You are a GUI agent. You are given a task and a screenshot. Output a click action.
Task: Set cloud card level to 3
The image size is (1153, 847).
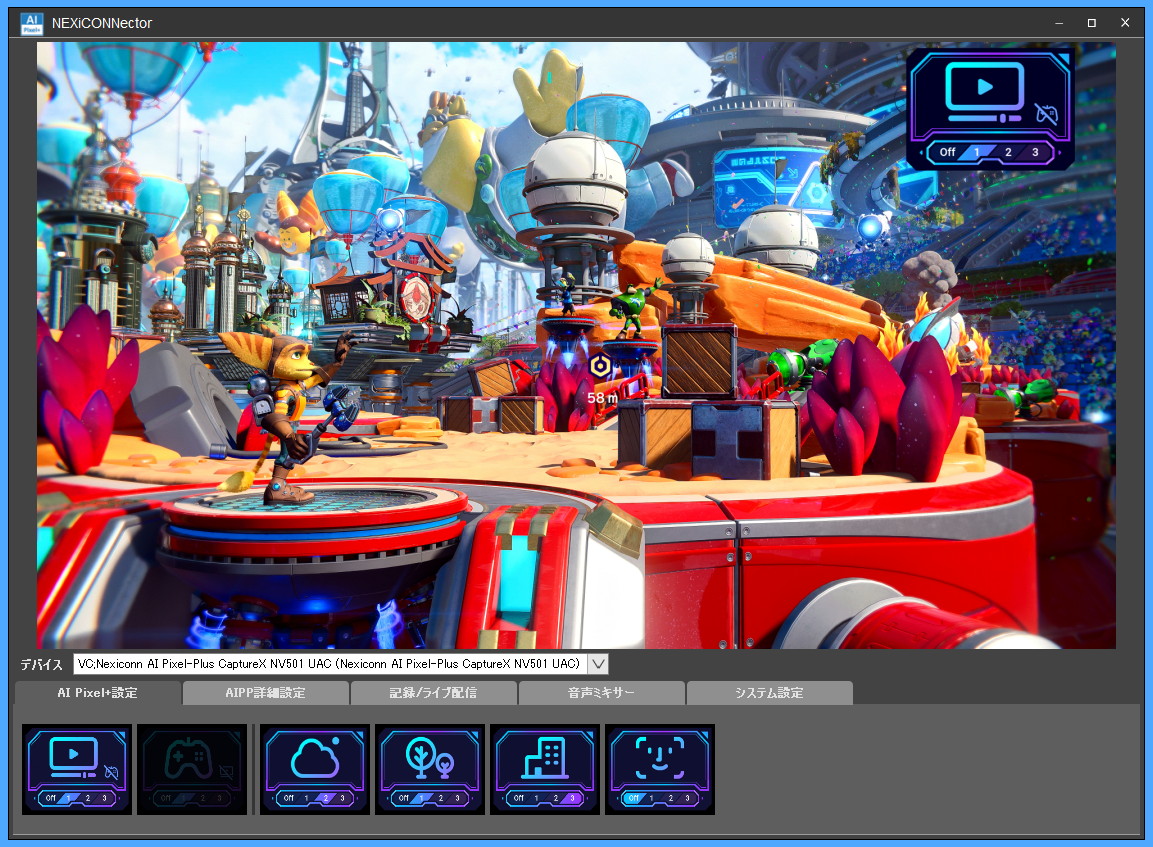(x=342, y=798)
